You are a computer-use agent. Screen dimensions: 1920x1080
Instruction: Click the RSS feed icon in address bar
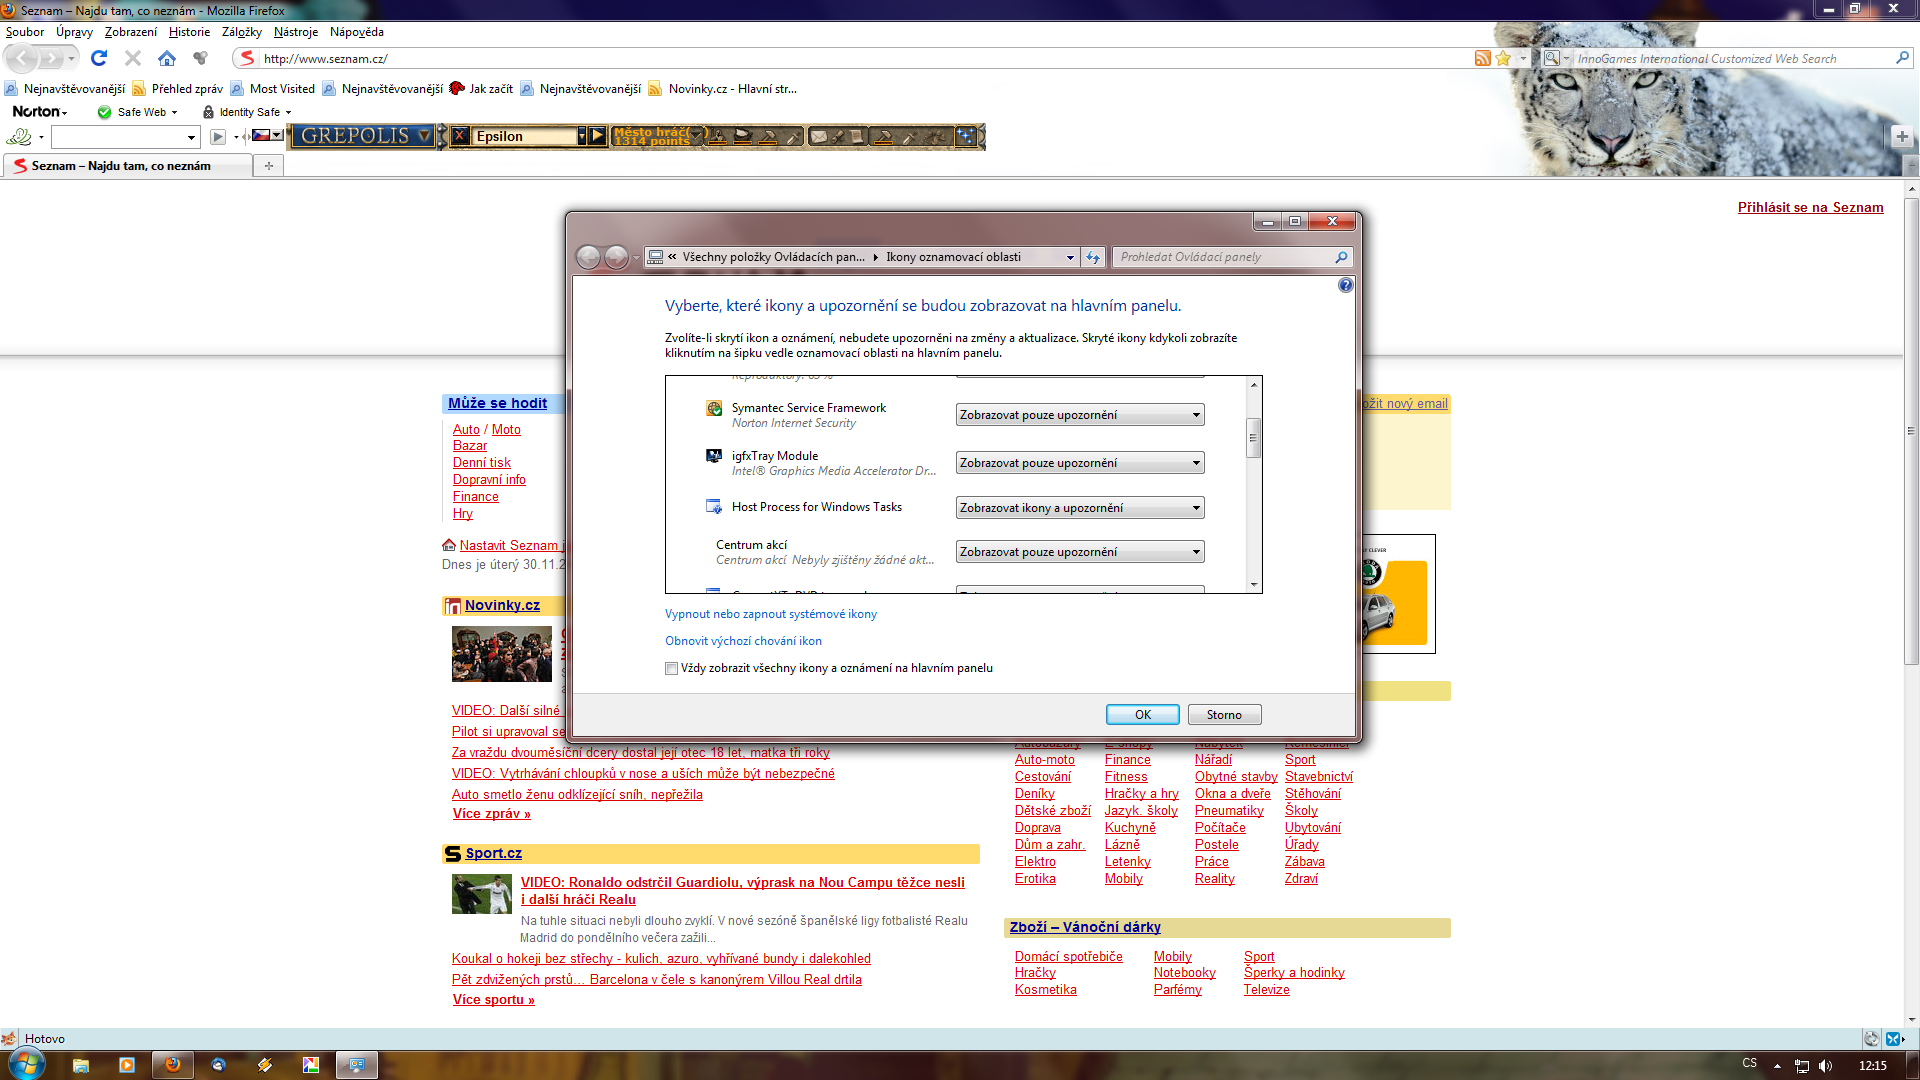1482,58
